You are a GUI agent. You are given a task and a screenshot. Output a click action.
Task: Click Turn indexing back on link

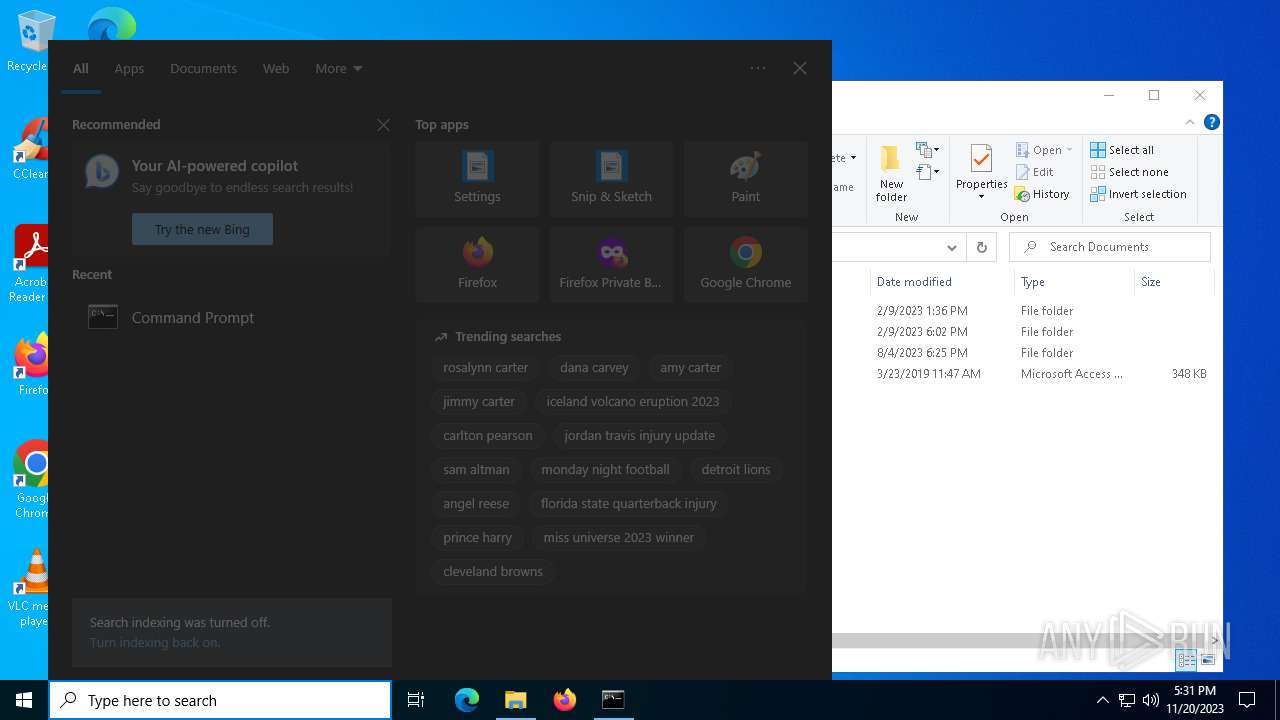coord(155,642)
